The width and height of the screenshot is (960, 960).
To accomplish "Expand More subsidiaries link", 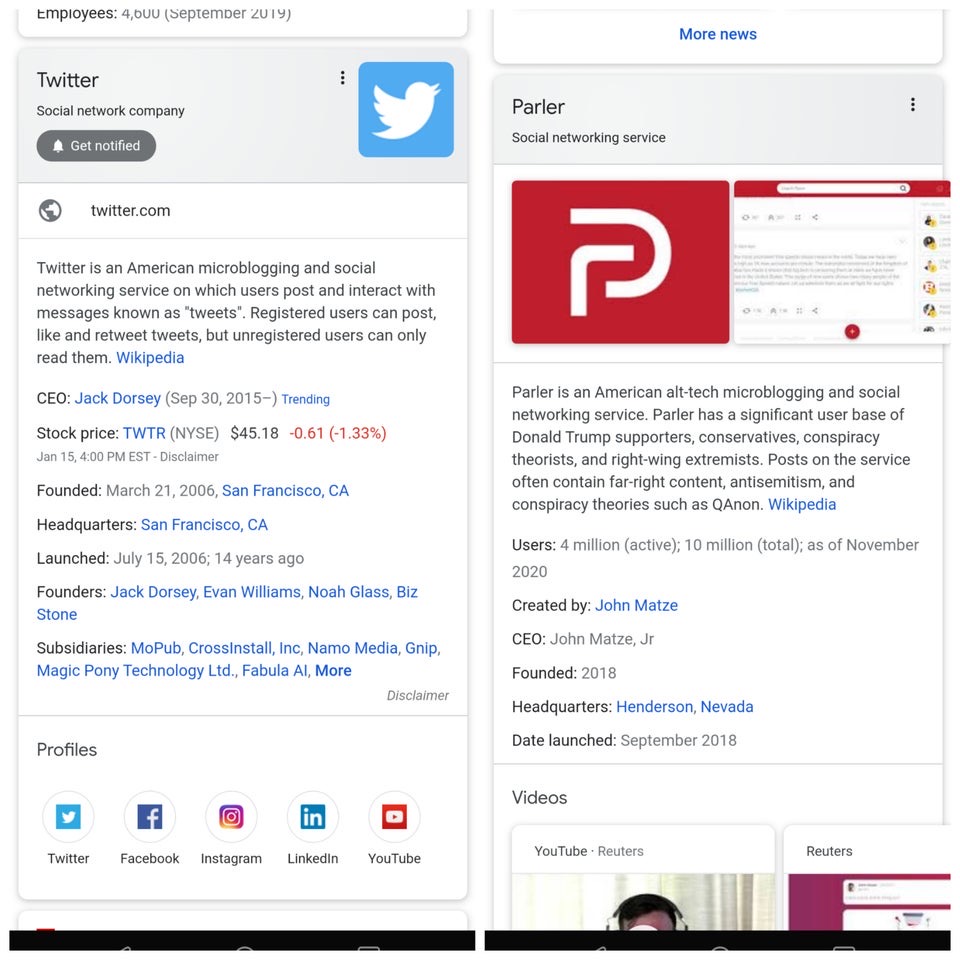I will (x=333, y=670).
